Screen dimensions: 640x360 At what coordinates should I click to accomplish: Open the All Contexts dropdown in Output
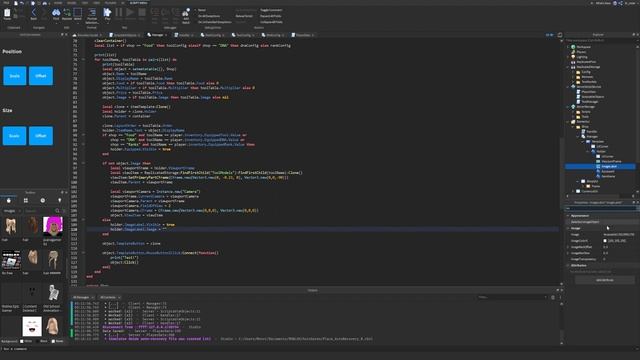coord(110,297)
